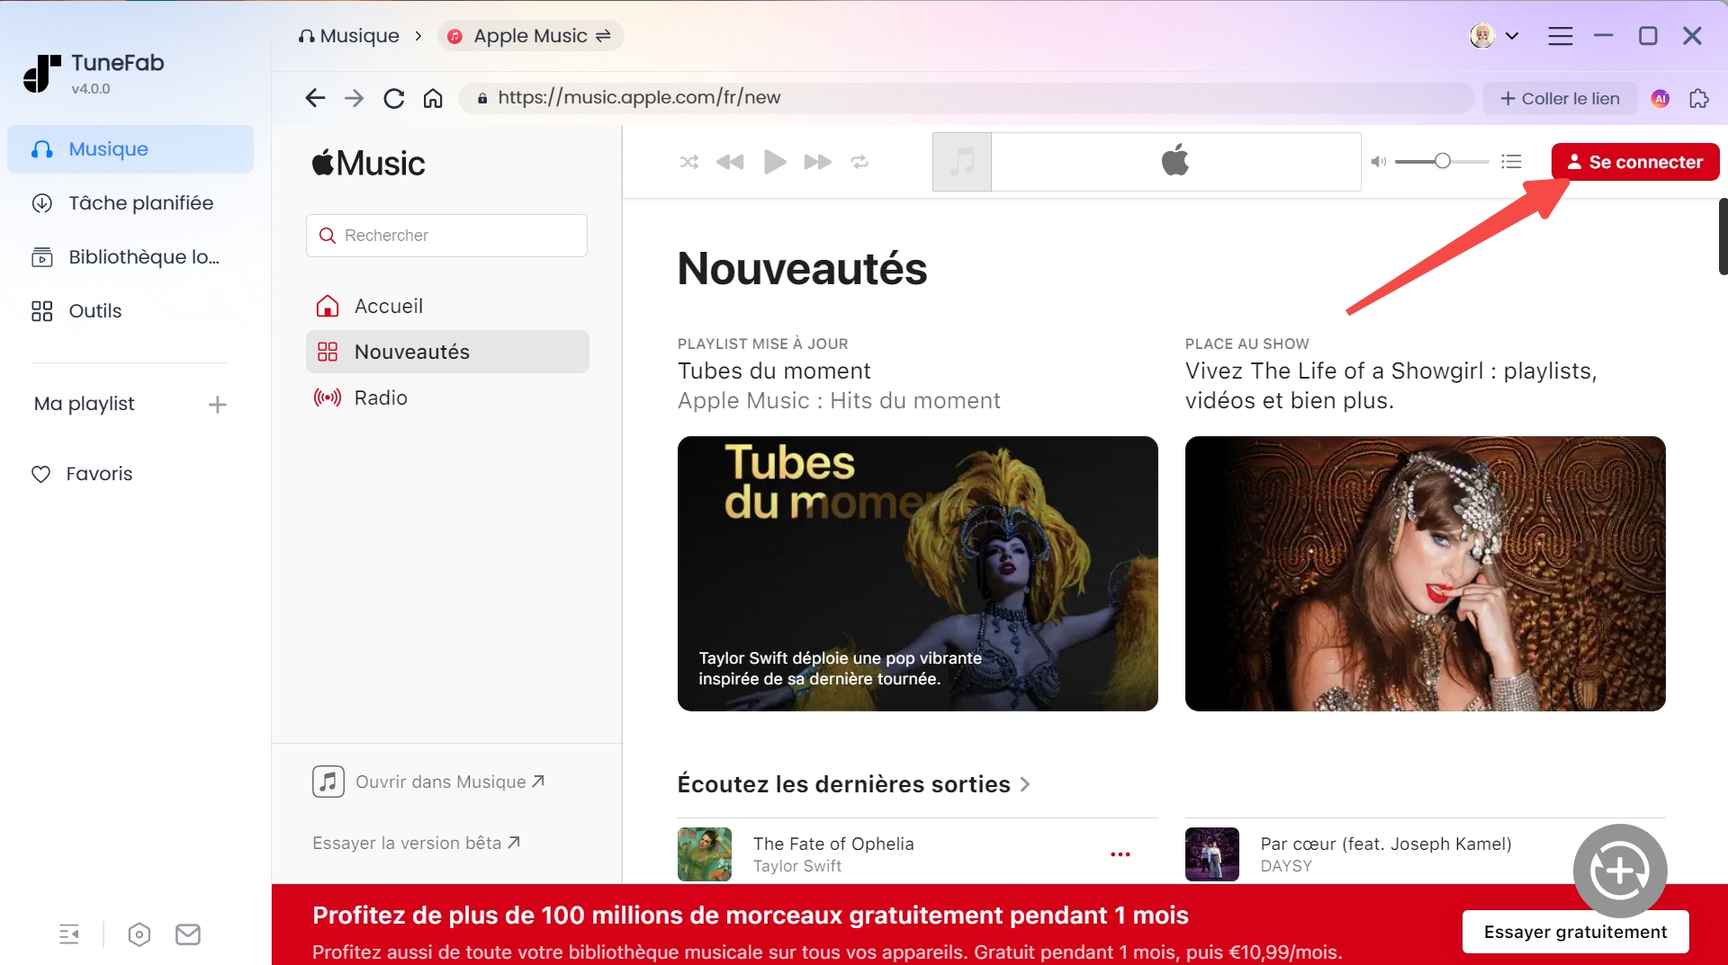1728x965 pixels.
Task: Click the Se connecter button
Action: click(1634, 161)
